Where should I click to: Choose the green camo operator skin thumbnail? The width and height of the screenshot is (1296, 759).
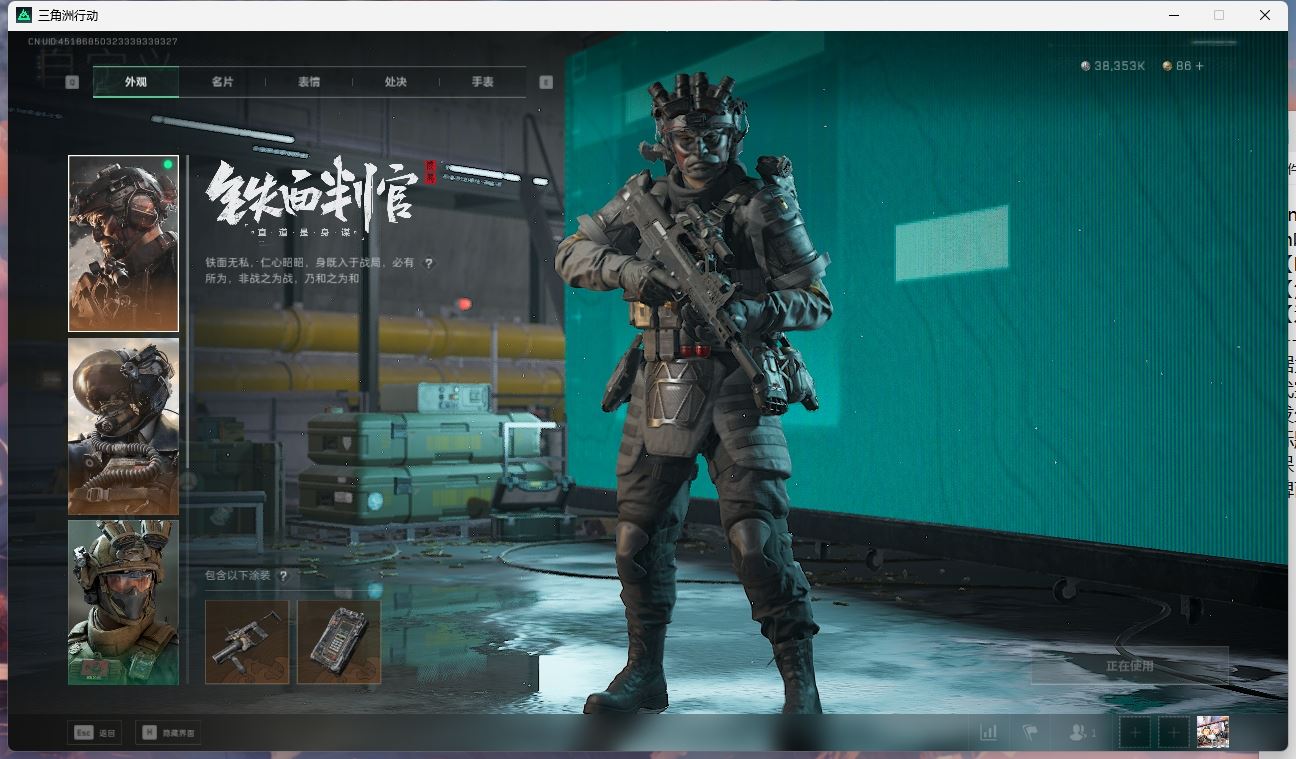coord(123,602)
